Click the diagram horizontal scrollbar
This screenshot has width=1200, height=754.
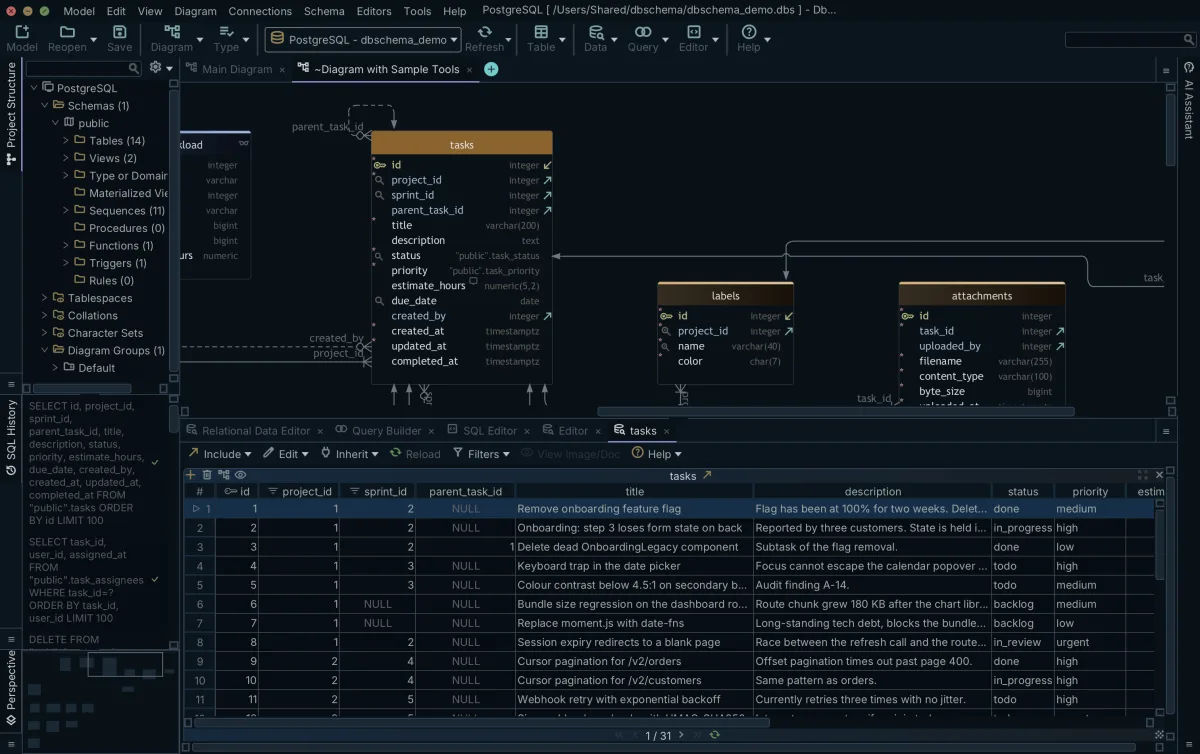point(835,411)
